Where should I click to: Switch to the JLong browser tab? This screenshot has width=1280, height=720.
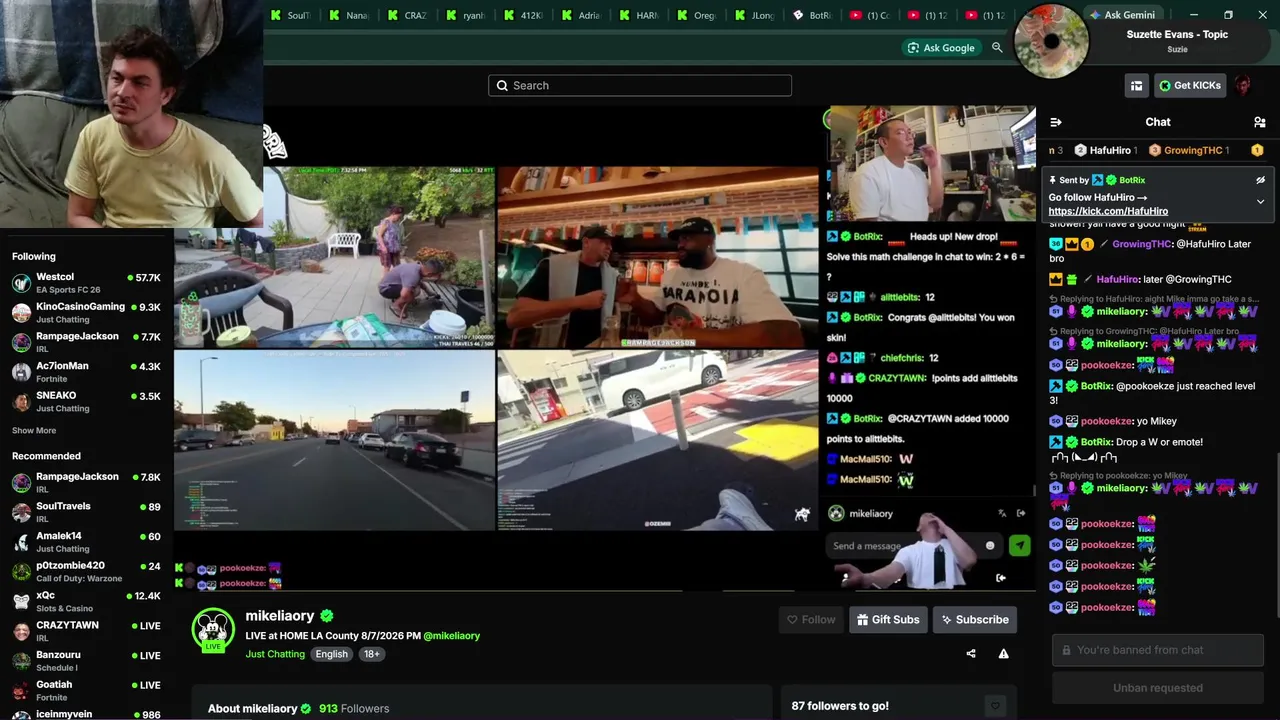pos(755,15)
